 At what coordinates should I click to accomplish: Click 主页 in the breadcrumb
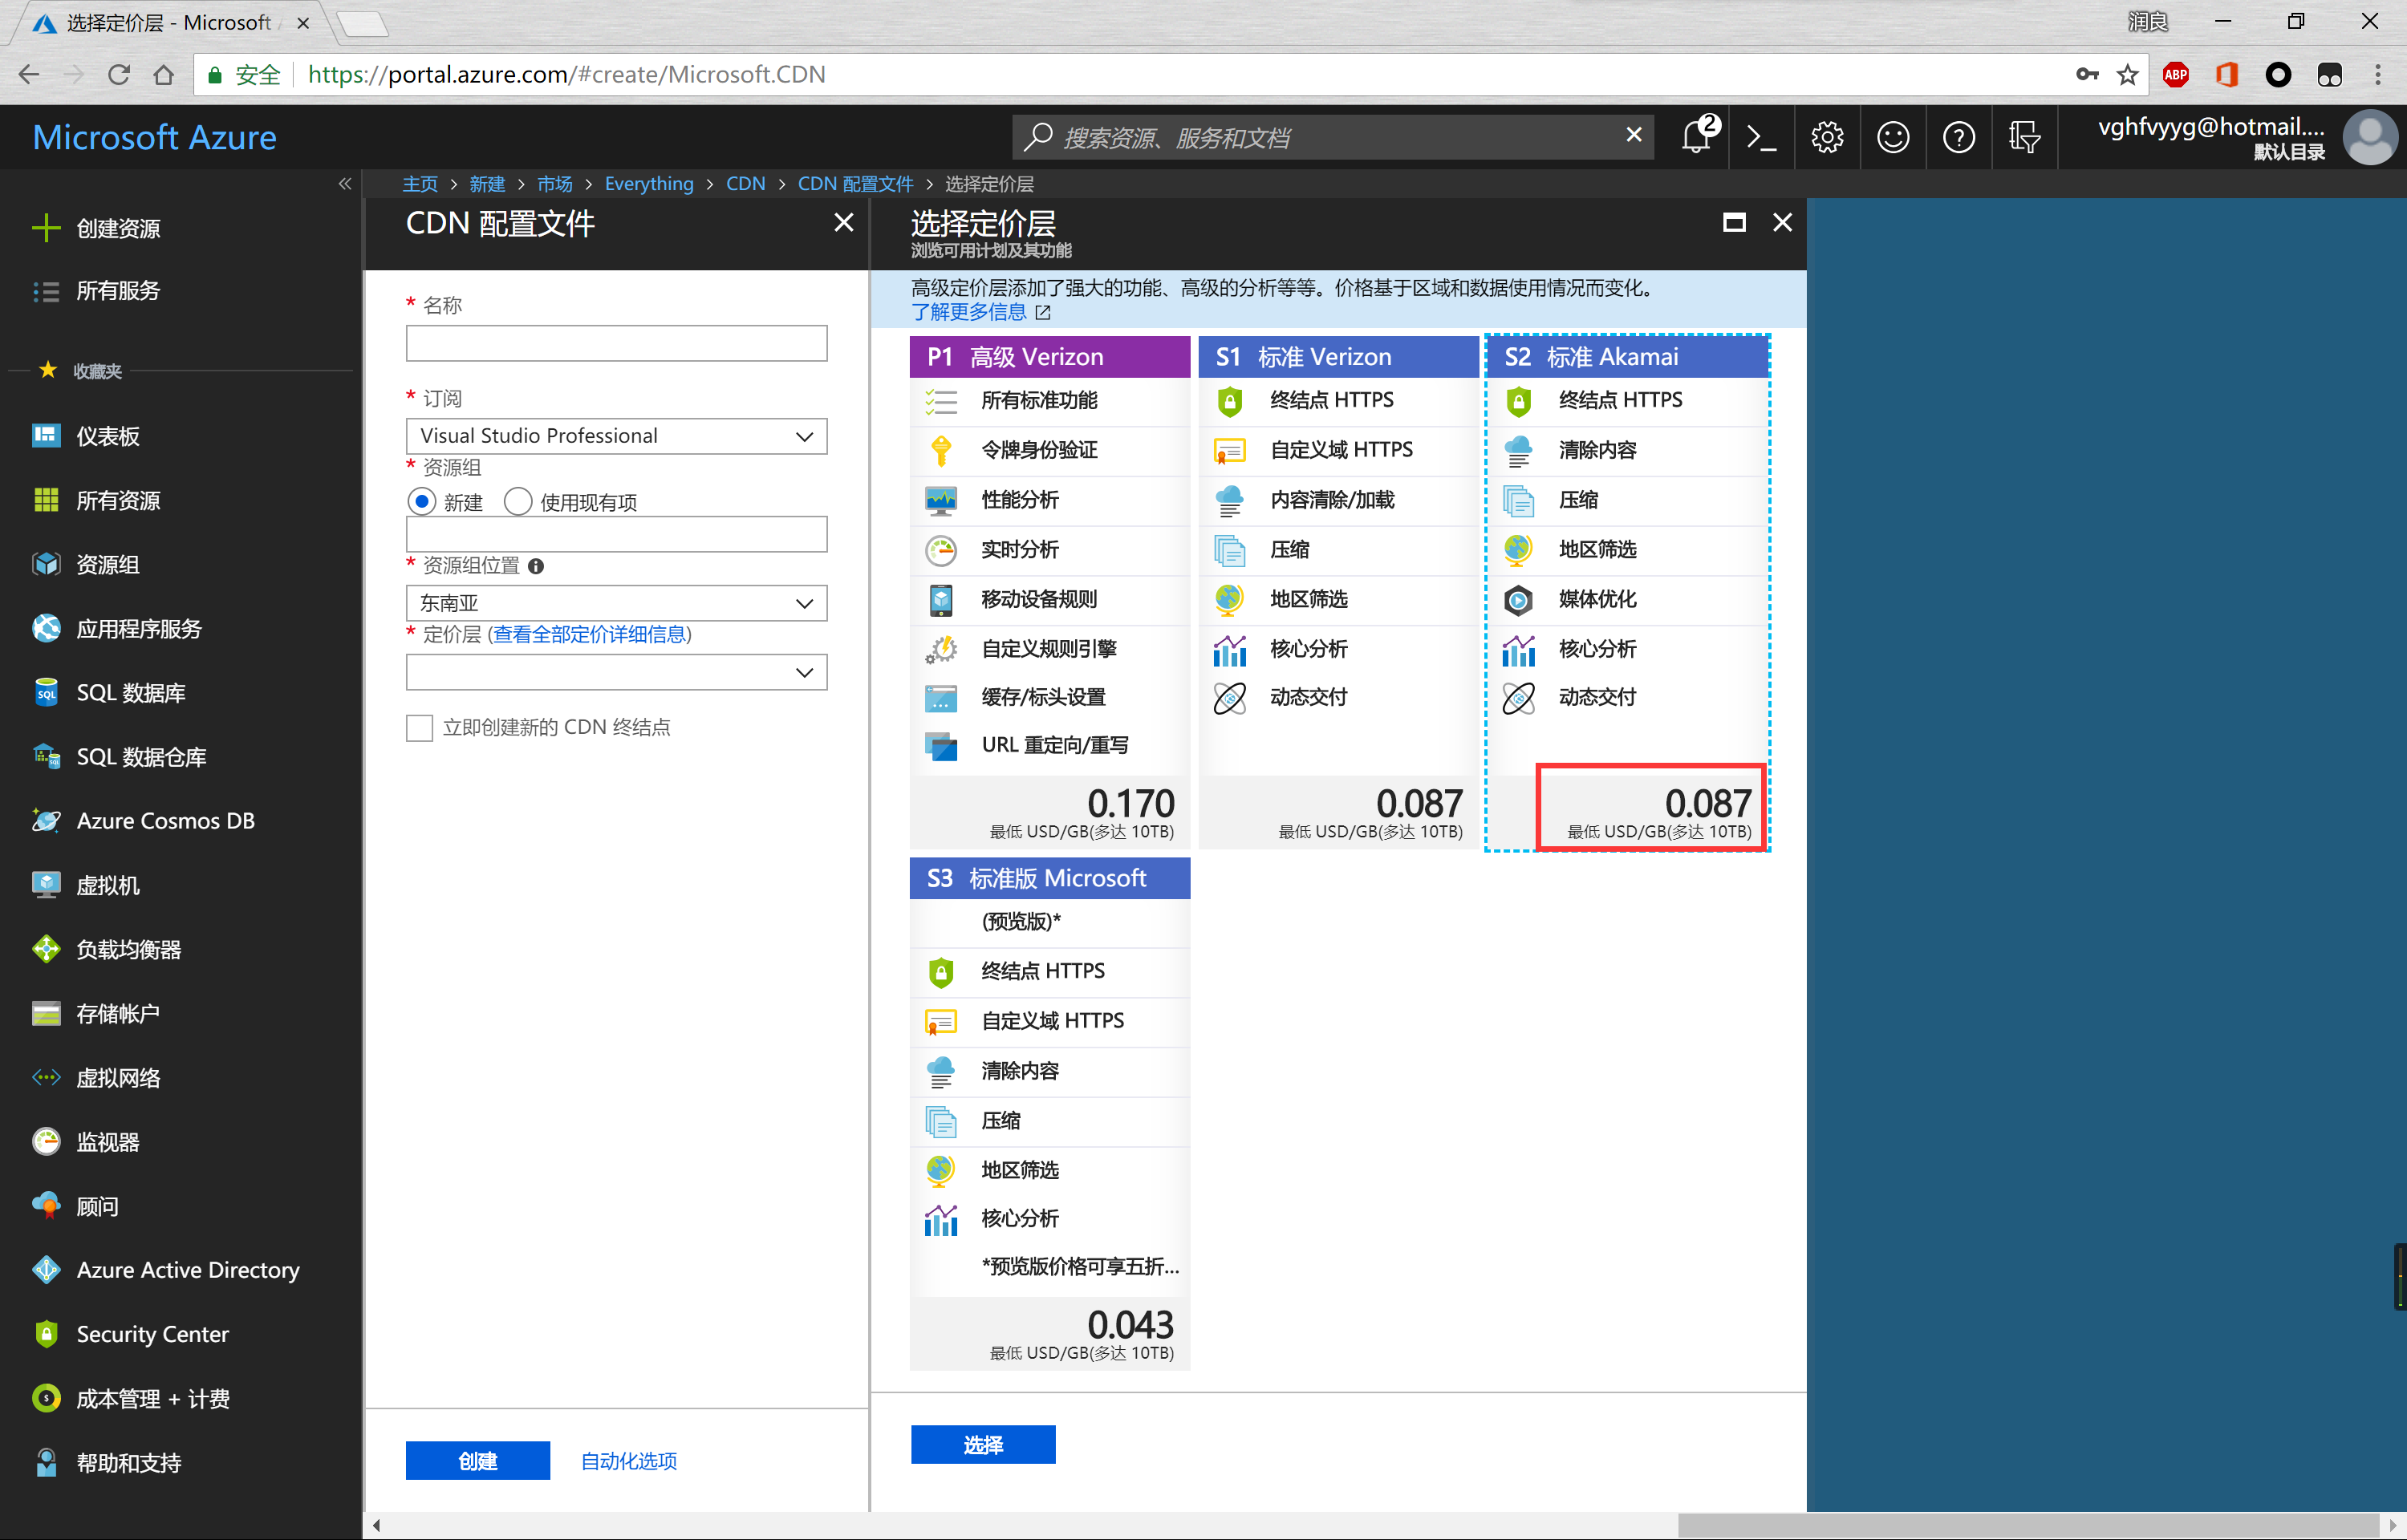tap(420, 184)
